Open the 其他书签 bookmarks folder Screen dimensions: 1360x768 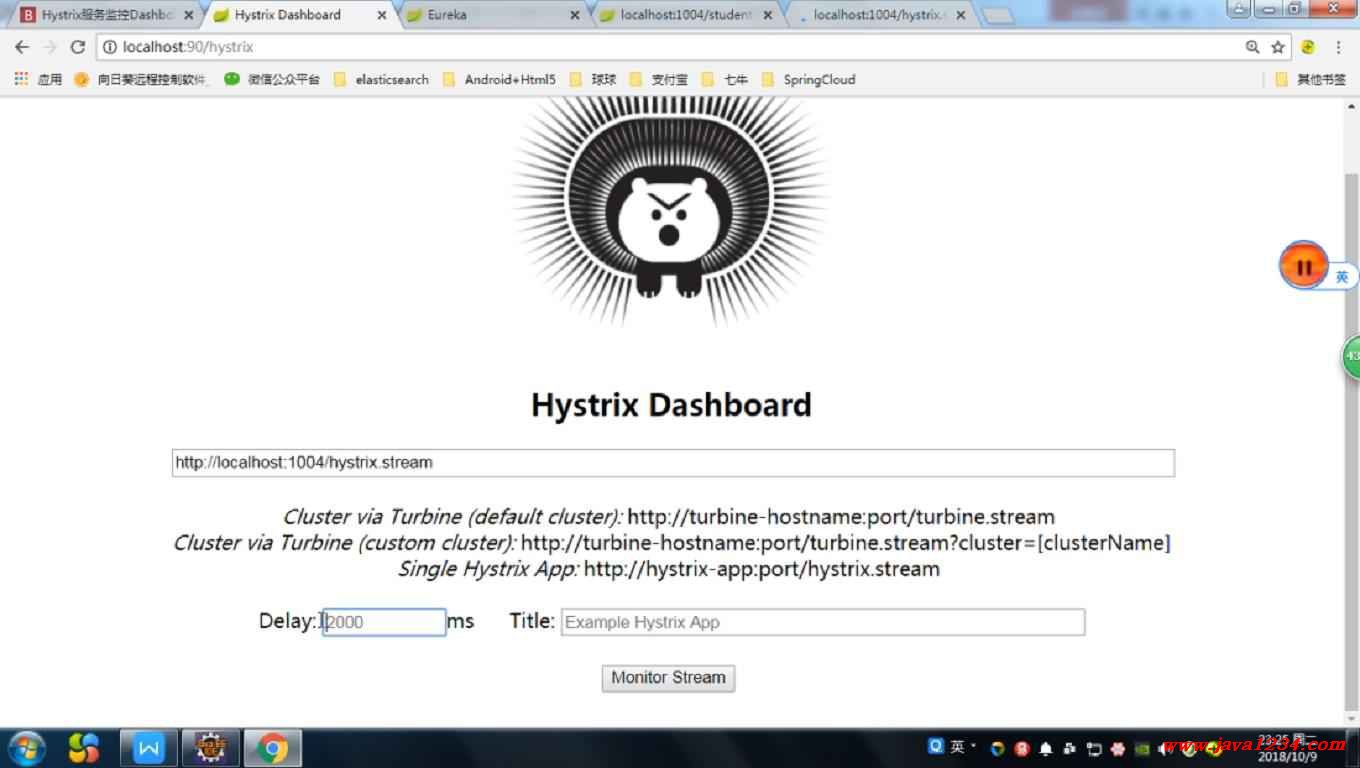1311,79
